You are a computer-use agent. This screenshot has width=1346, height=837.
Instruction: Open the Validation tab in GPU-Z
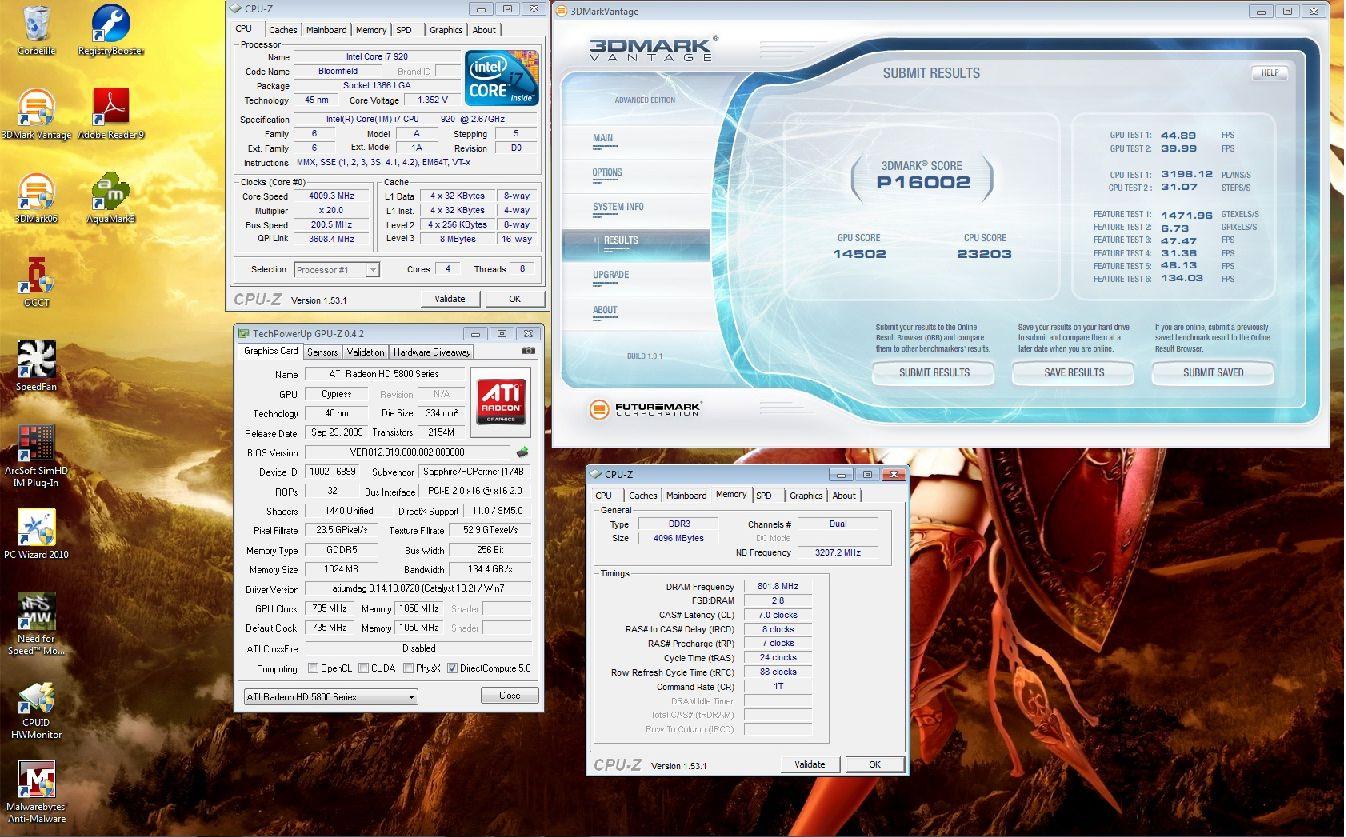[x=364, y=352]
